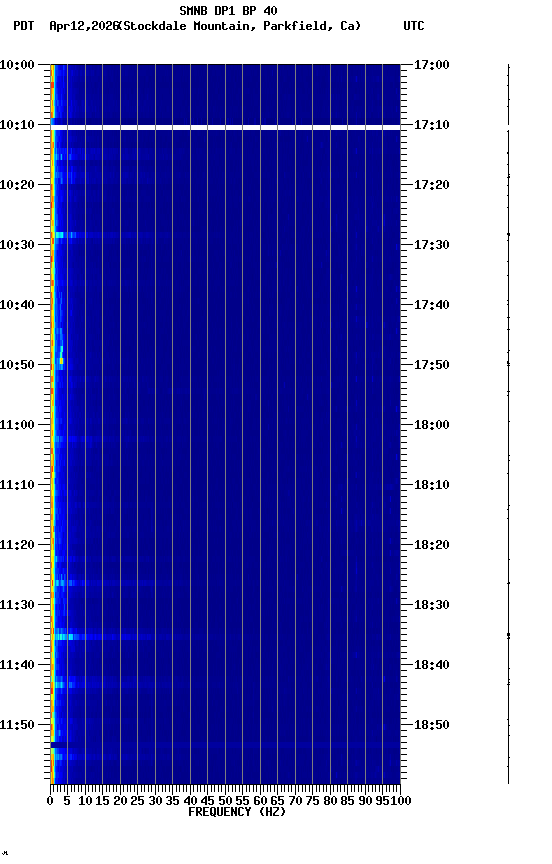
Task: Click the 11:10 PDT time label
Action: pos(17,485)
